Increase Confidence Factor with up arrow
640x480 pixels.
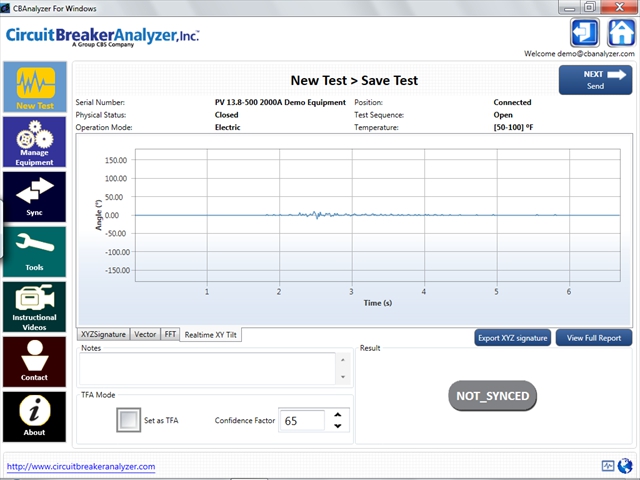pos(338,415)
